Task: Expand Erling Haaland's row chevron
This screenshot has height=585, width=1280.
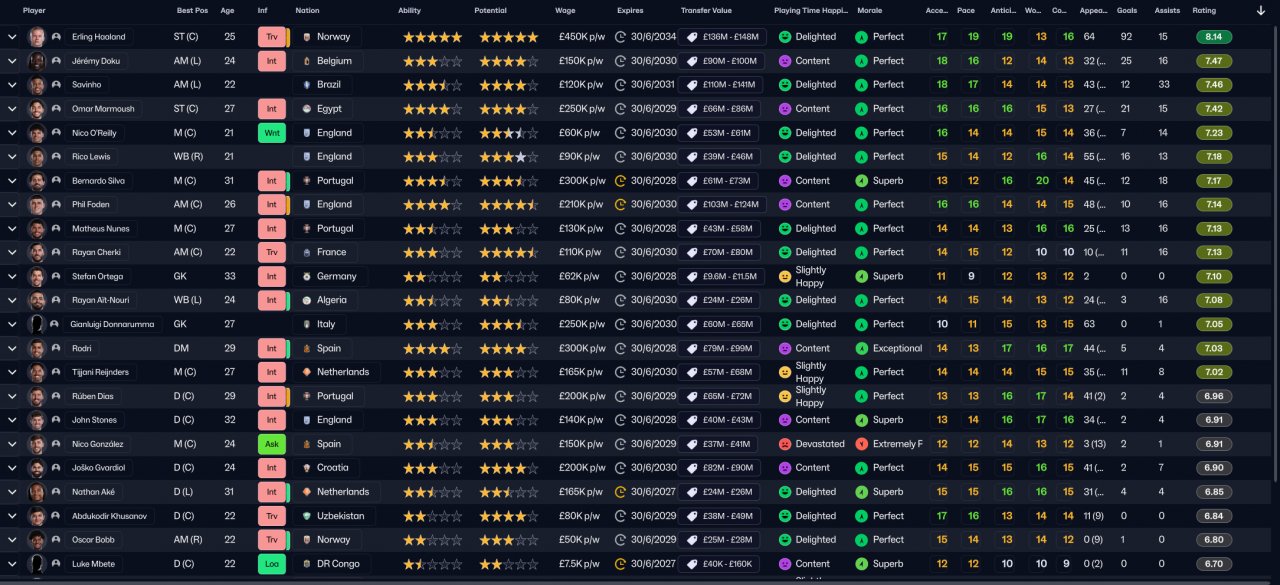Action: pyautogui.click(x=12, y=37)
